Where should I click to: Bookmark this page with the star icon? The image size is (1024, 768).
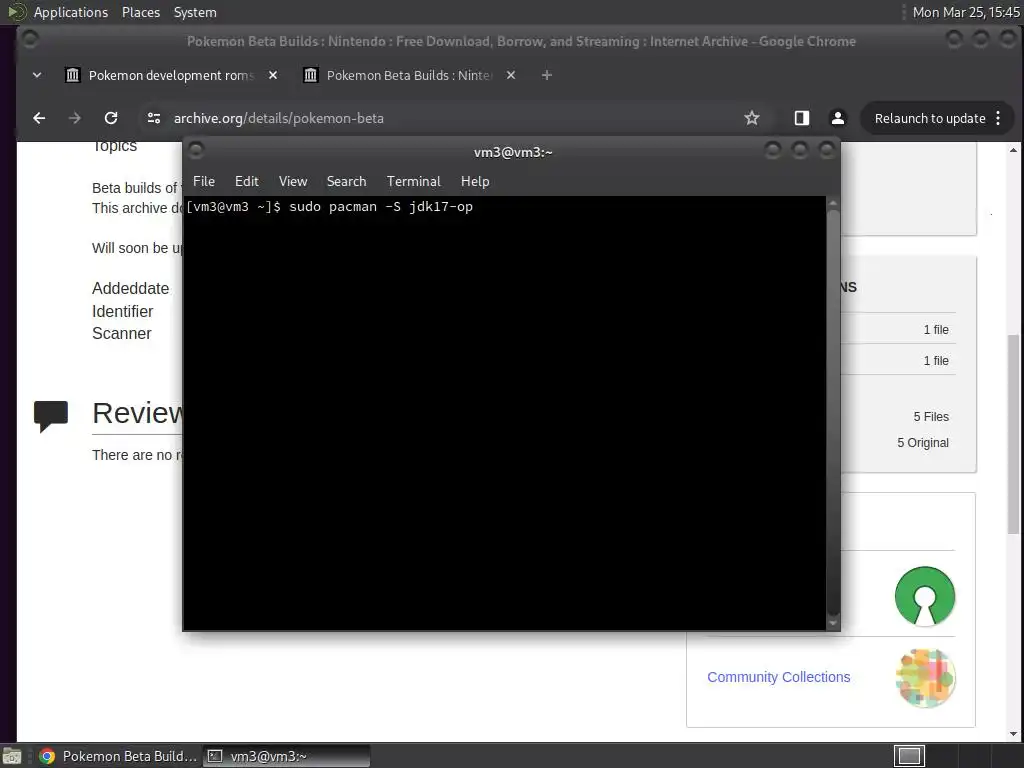tap(752, 118)
